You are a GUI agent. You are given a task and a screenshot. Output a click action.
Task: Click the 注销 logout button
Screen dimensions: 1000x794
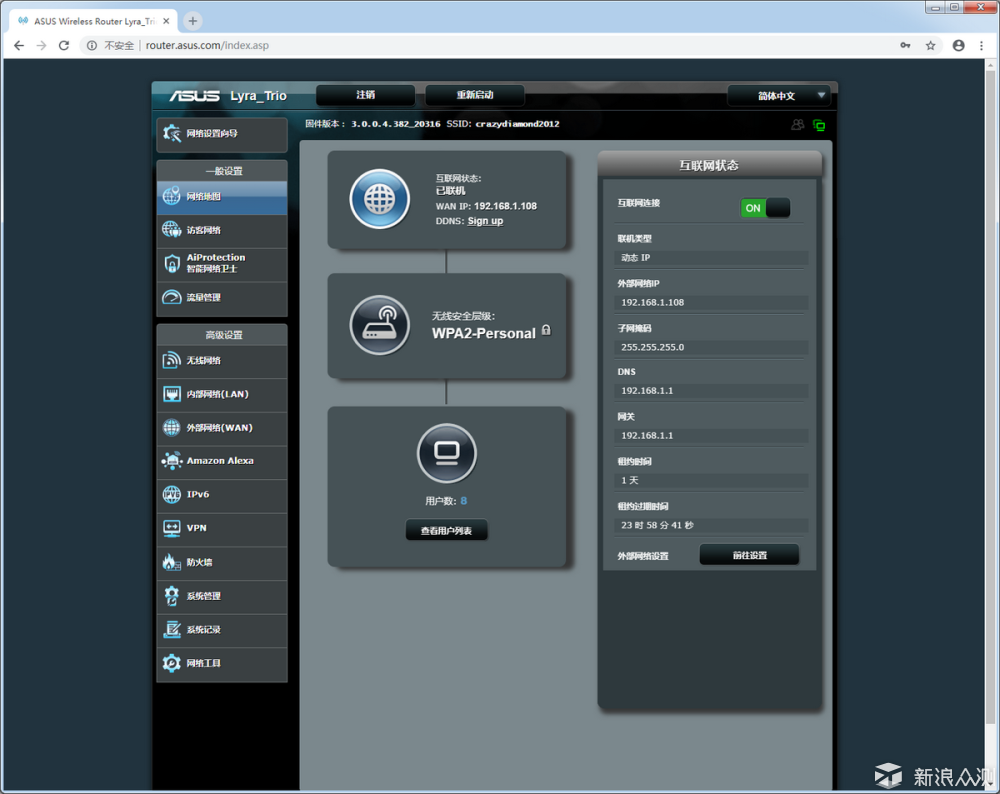pyautogui.click(x=365, y=95)
